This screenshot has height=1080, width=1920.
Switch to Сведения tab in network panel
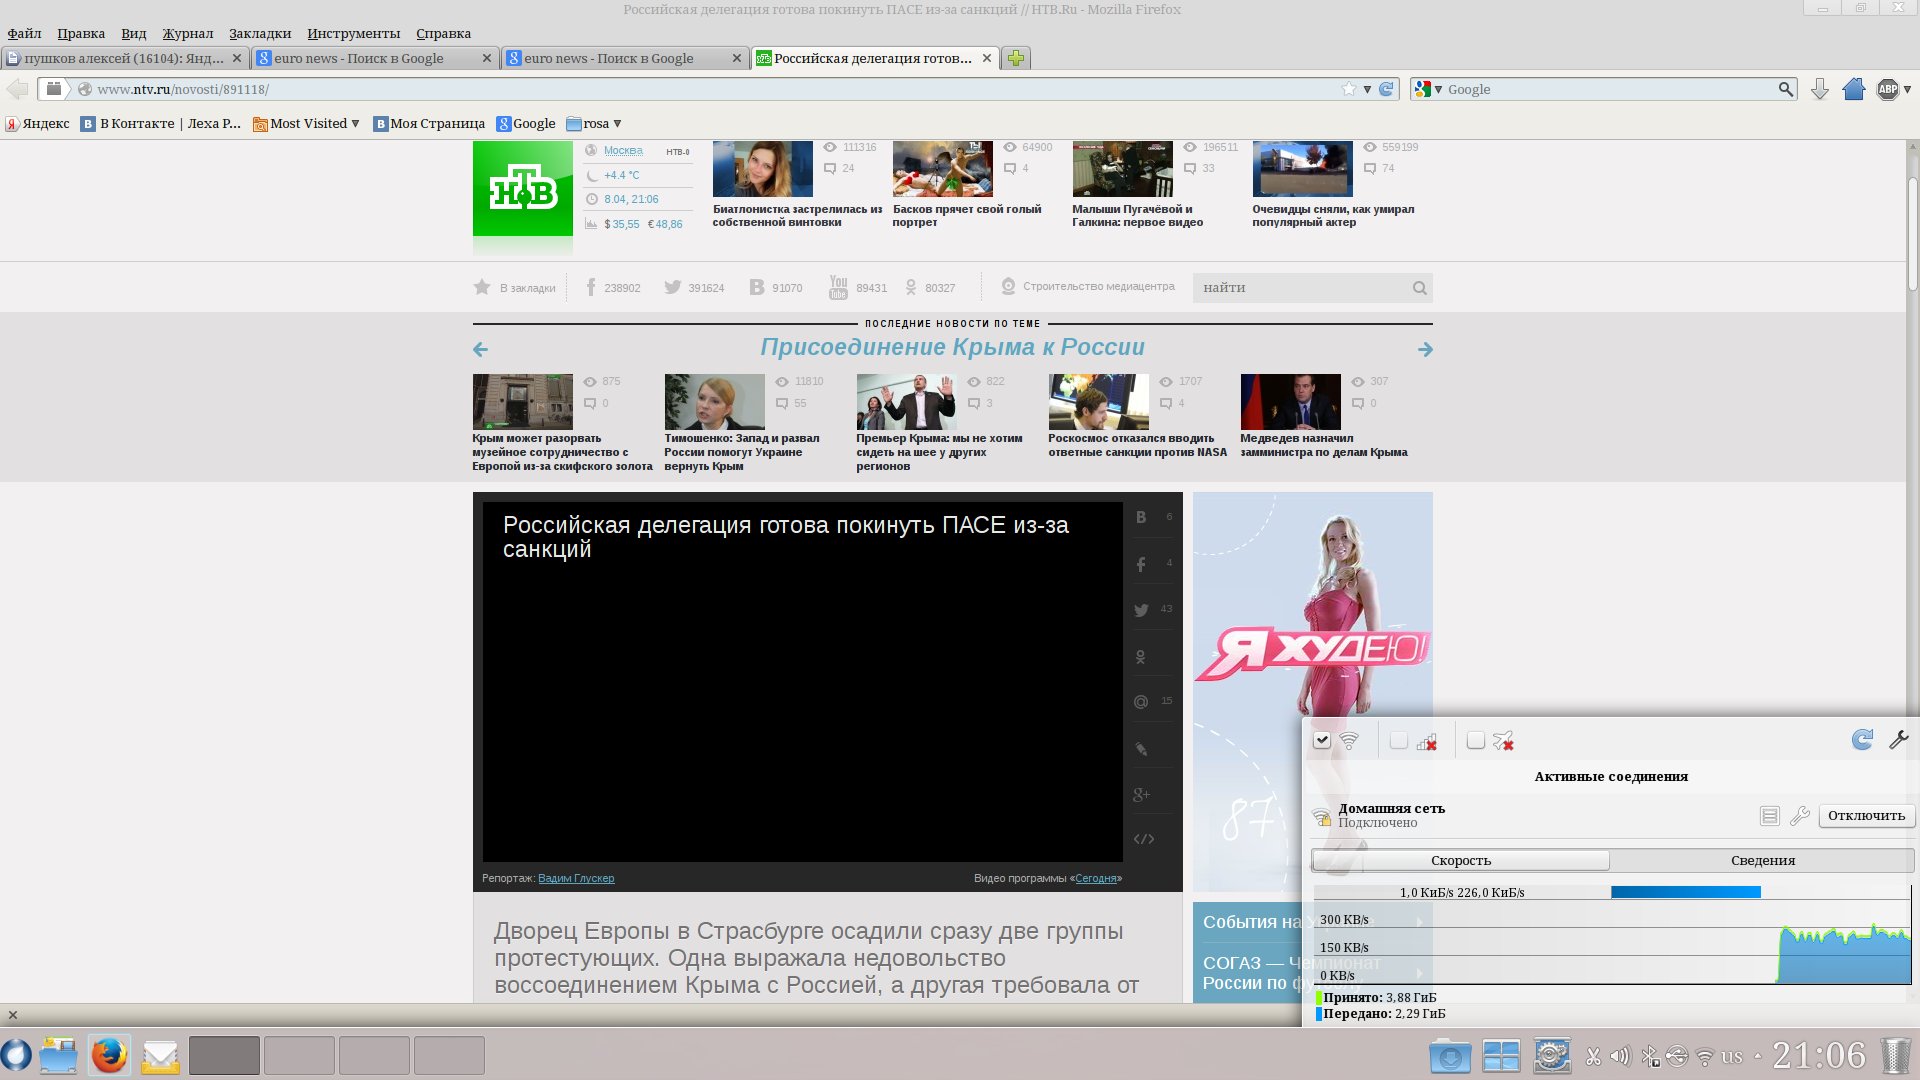[1762, 860]
